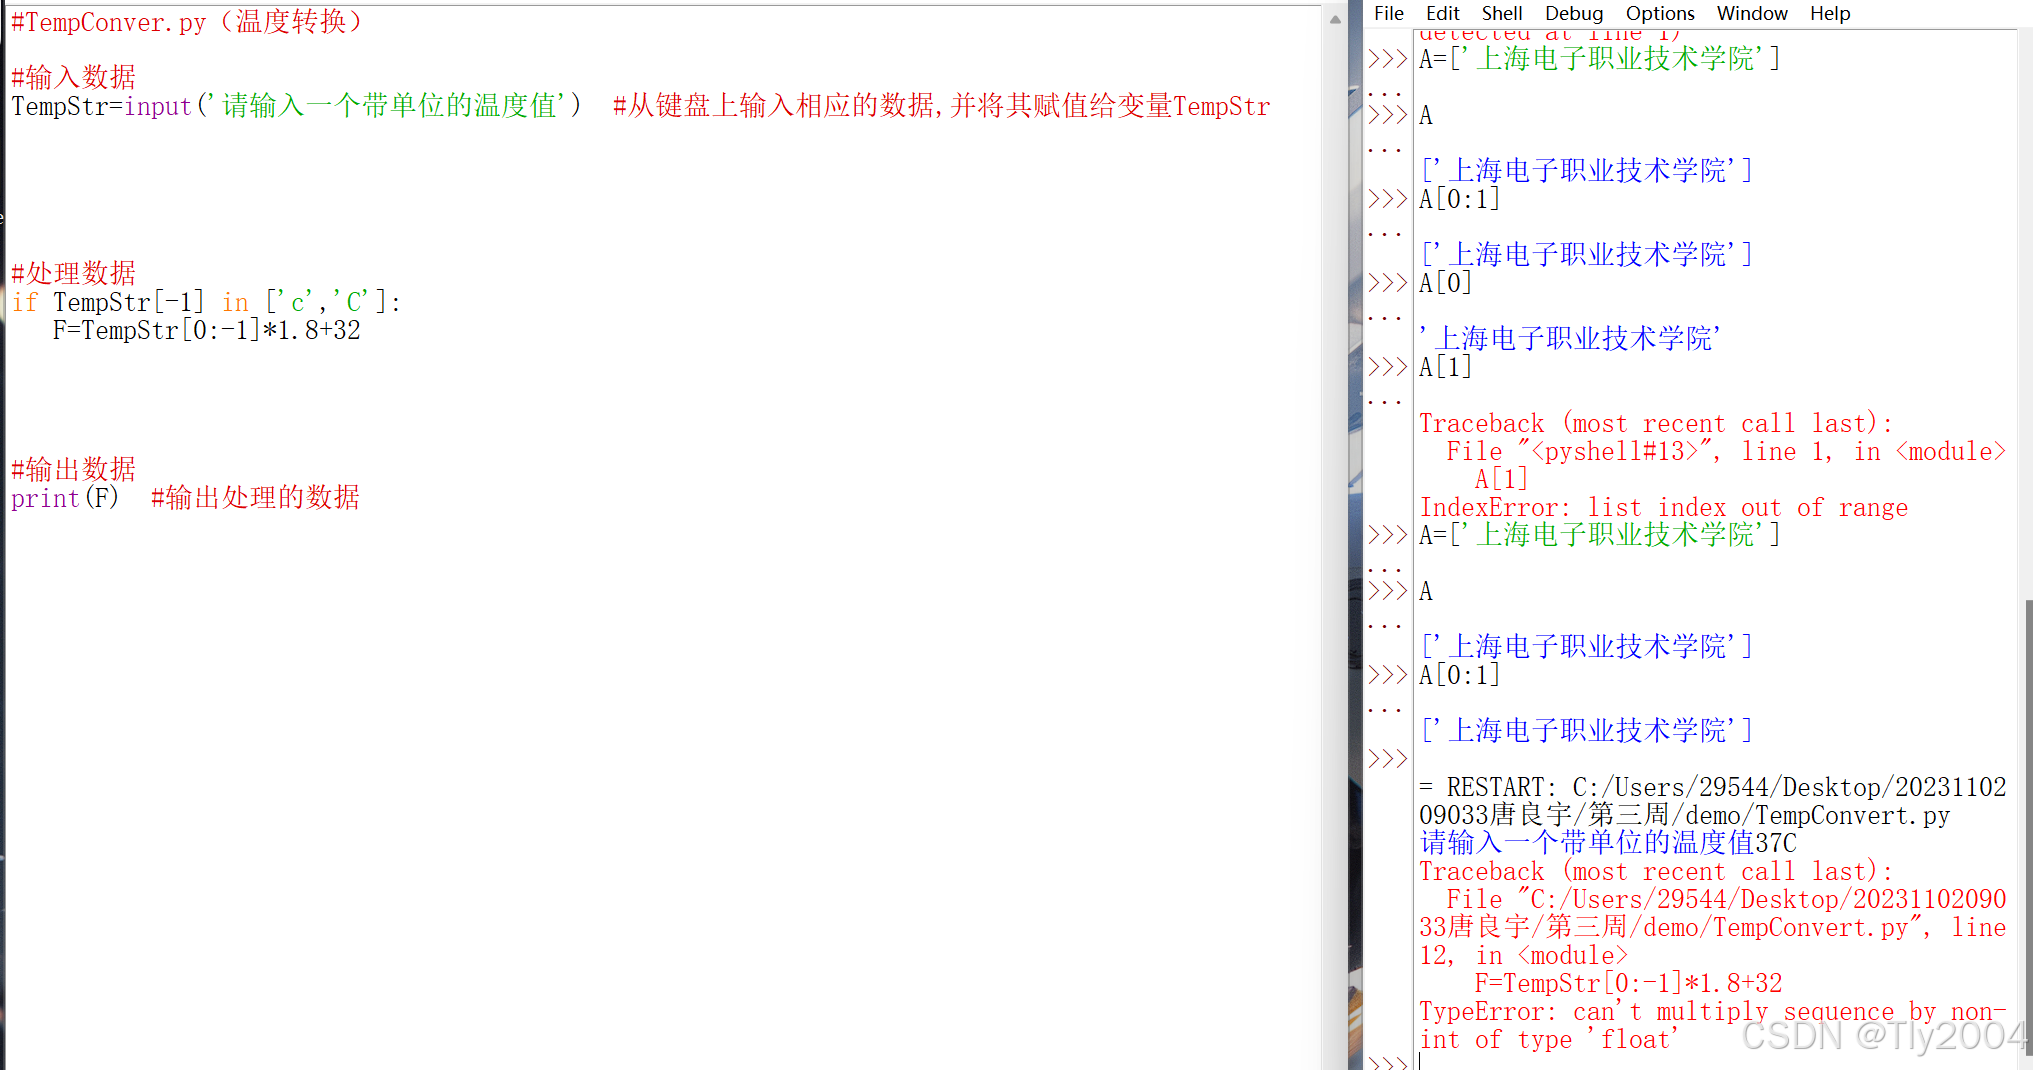Screen dimensions: 2033x1070
Task: Click the '请输入一个带单位的温度值37C' shell line
Action: pos(1608,843)
